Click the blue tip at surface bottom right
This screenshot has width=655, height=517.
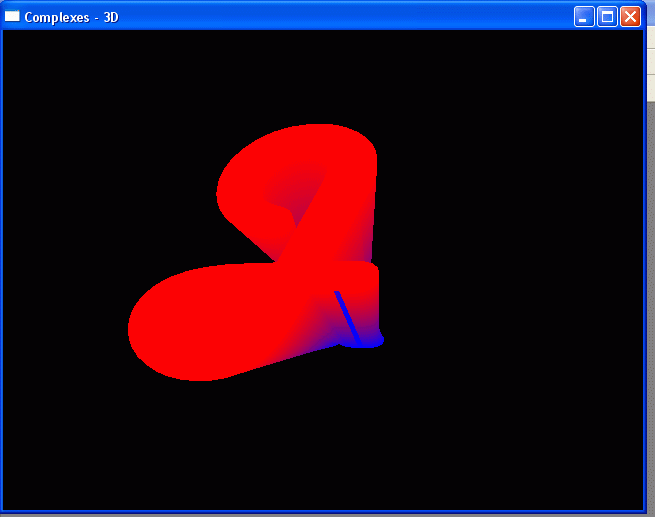[x=368, y=341]
